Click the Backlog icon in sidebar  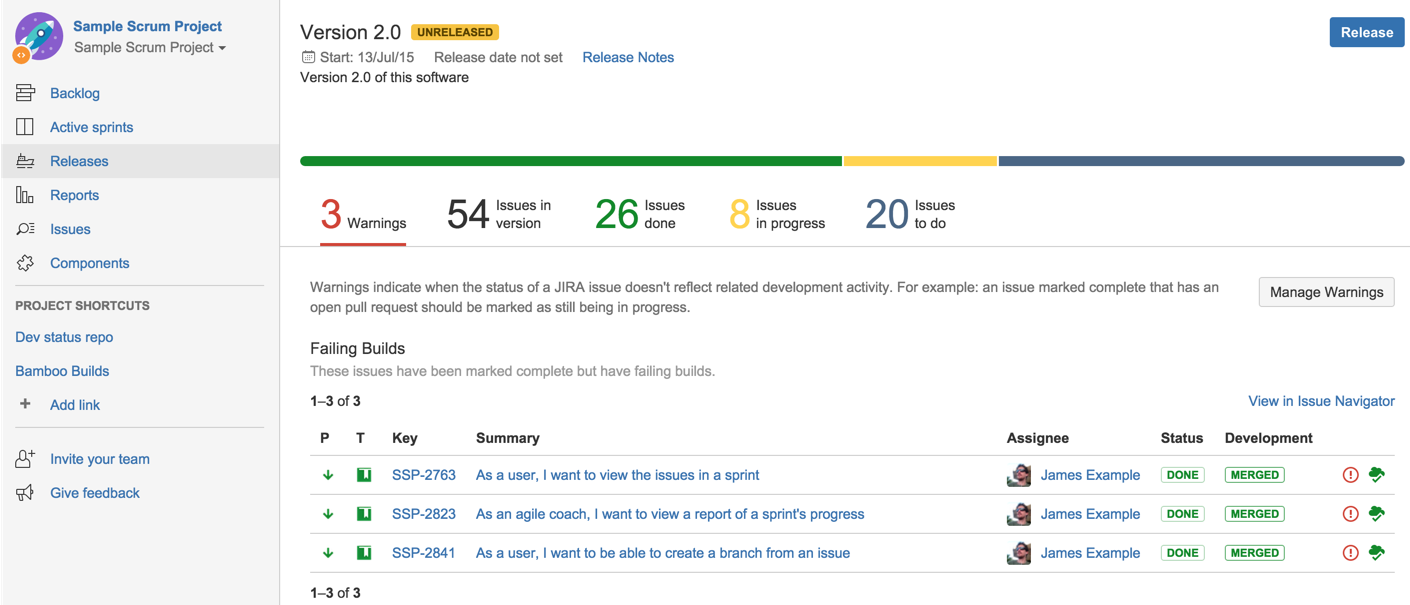click(25, 93)
